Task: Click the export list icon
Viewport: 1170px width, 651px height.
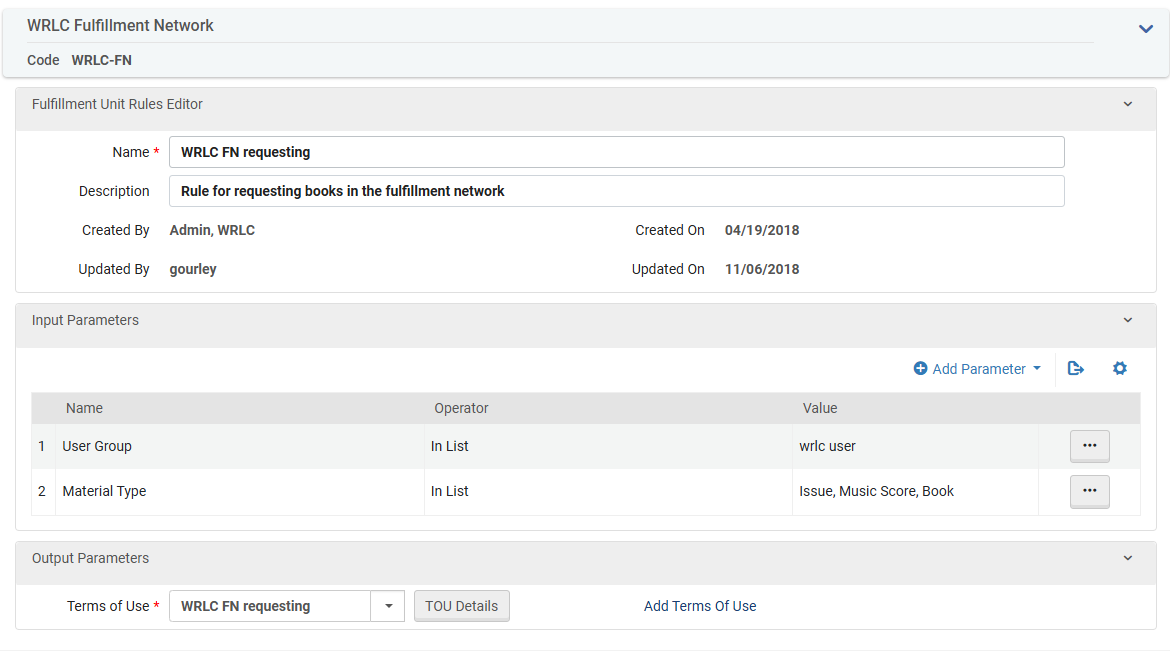Action: 1076,369
